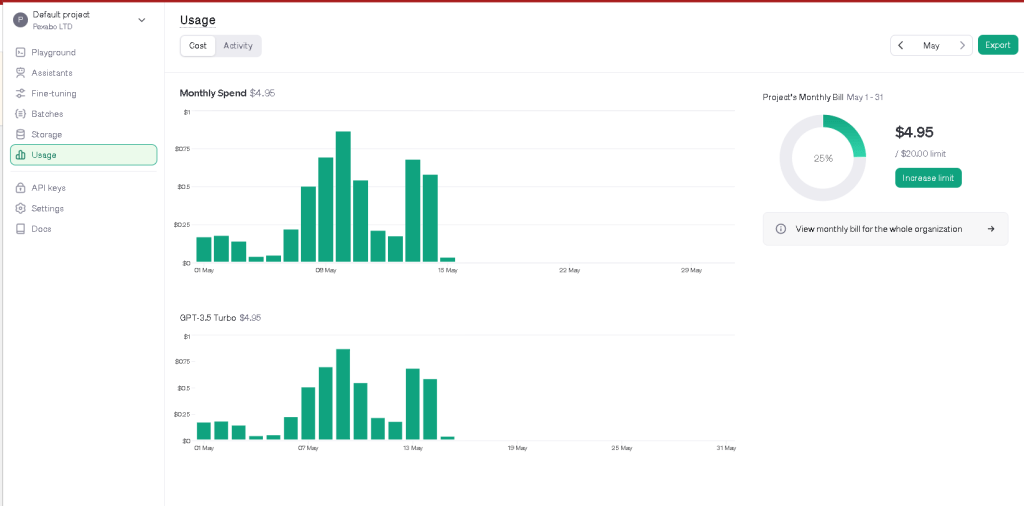This screenshot has width=1024, height=506.
Task: Click the Monthly Spend $4.95 label
Action: click(x=227, y=93)
